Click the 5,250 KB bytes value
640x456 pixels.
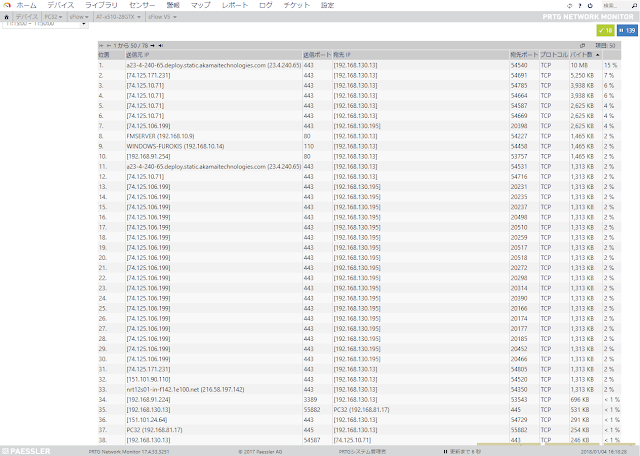pos(582,76)
